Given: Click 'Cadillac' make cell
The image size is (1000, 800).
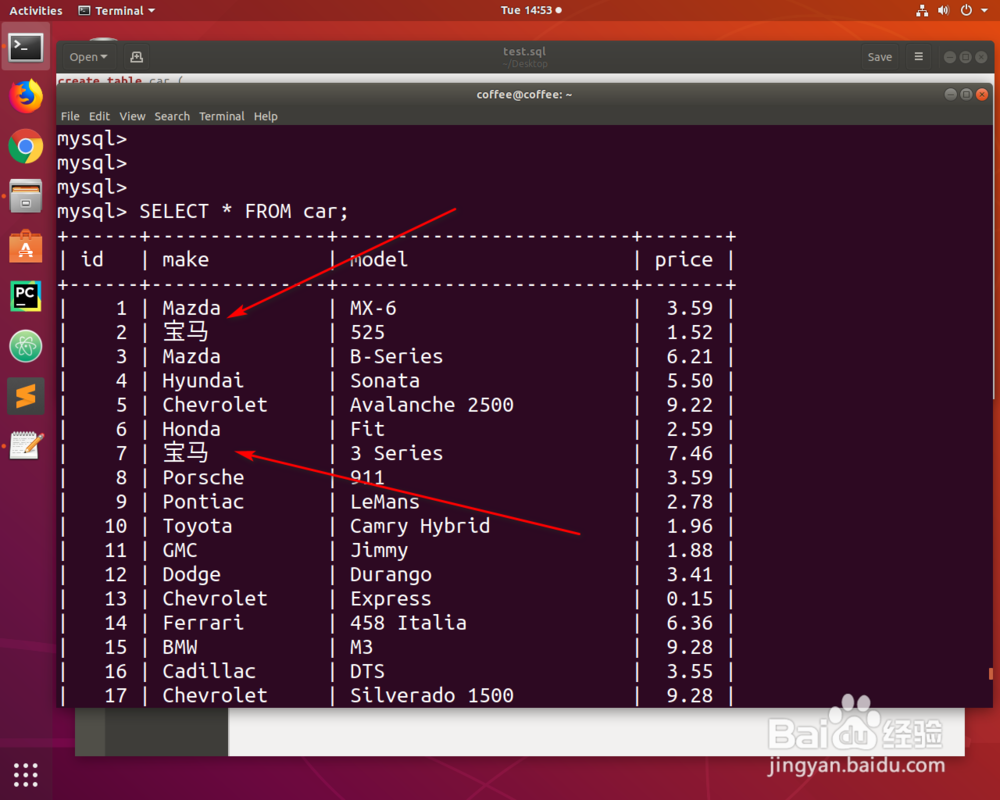Looking at the screenshot, I should point(209,672).
